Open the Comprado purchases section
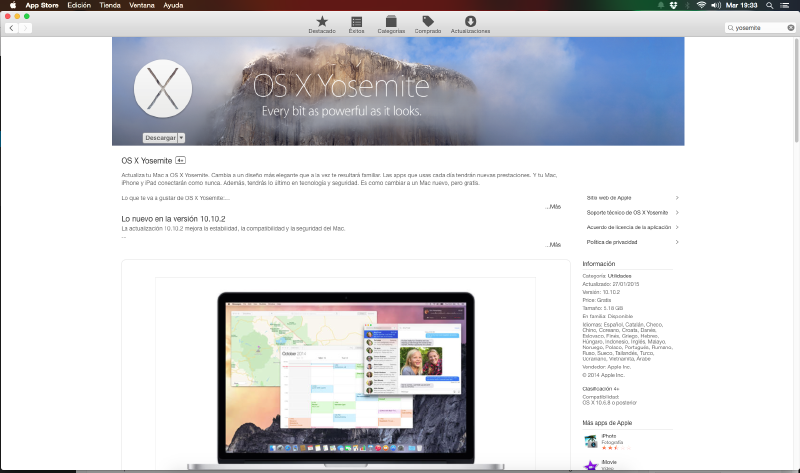Screen dimensions: 800x473 pyautogui.click(x=428, y=24)
